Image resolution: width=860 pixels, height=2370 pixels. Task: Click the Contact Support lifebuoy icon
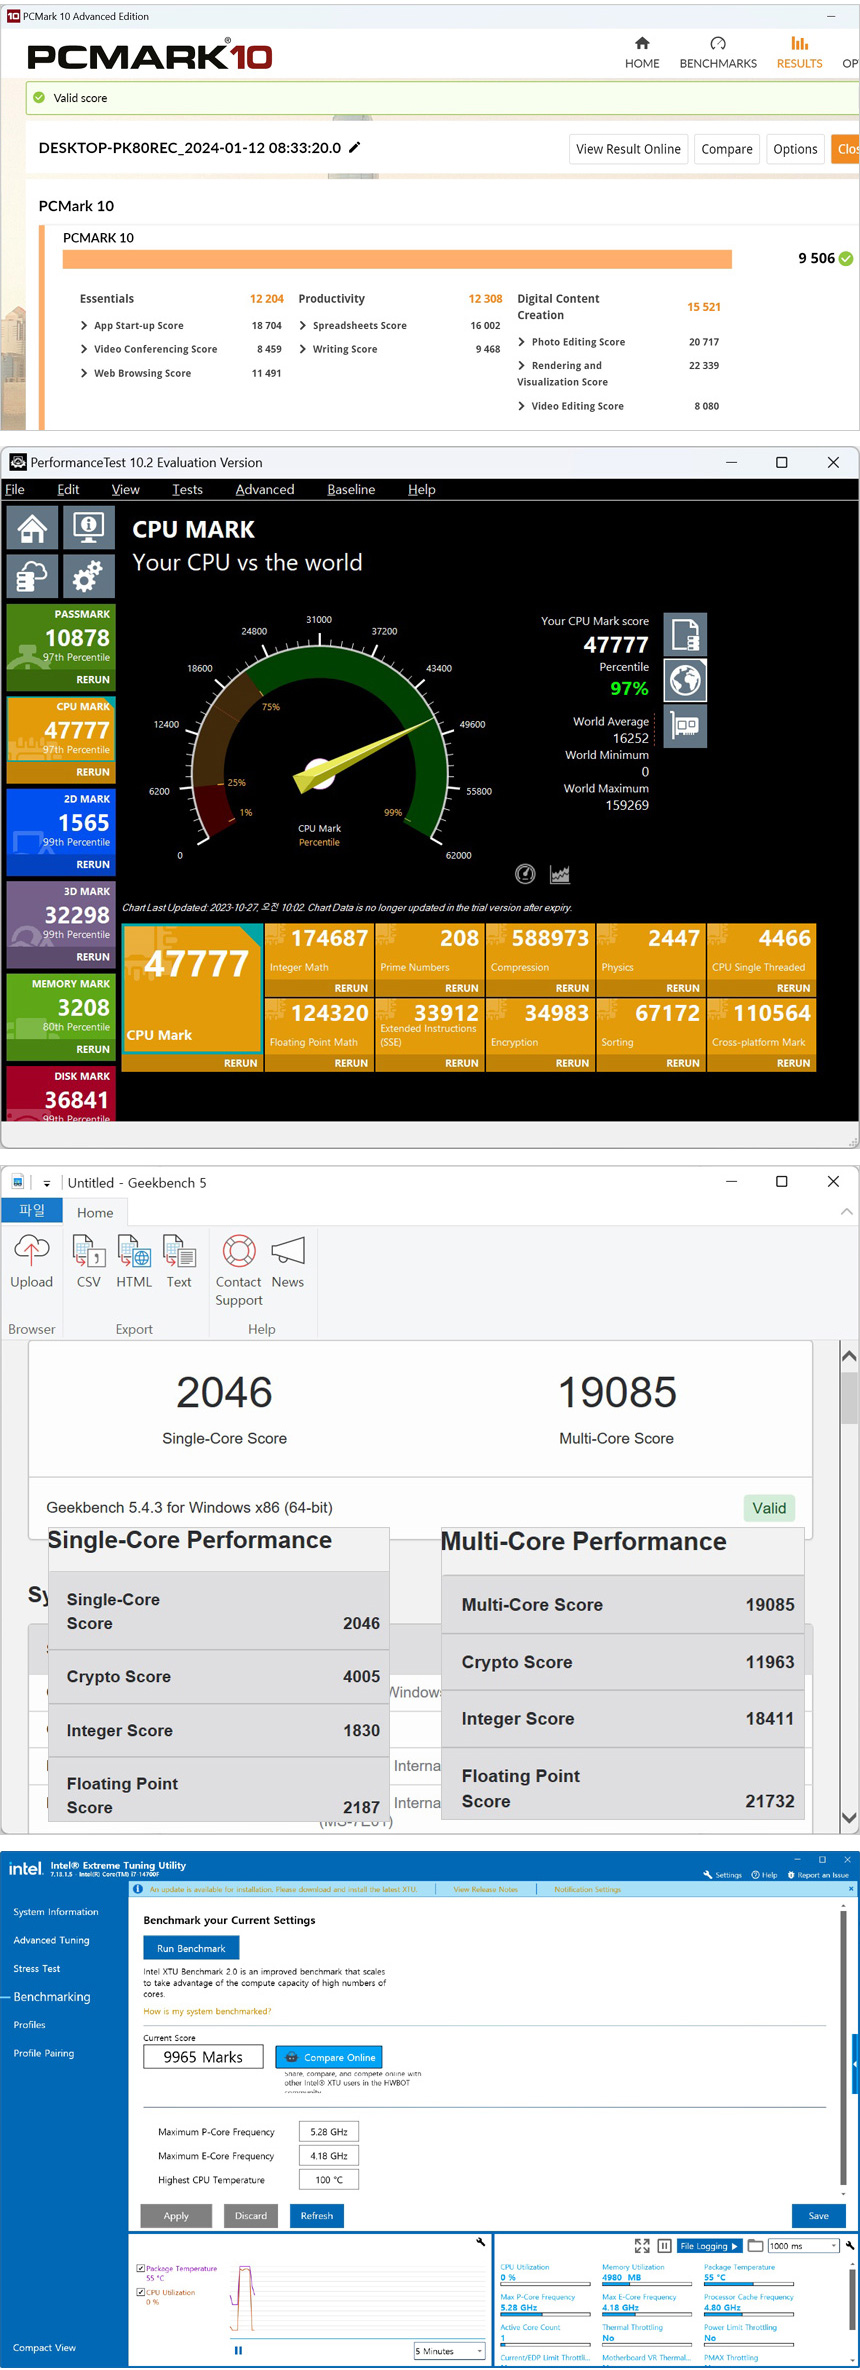click(239, 1251)
